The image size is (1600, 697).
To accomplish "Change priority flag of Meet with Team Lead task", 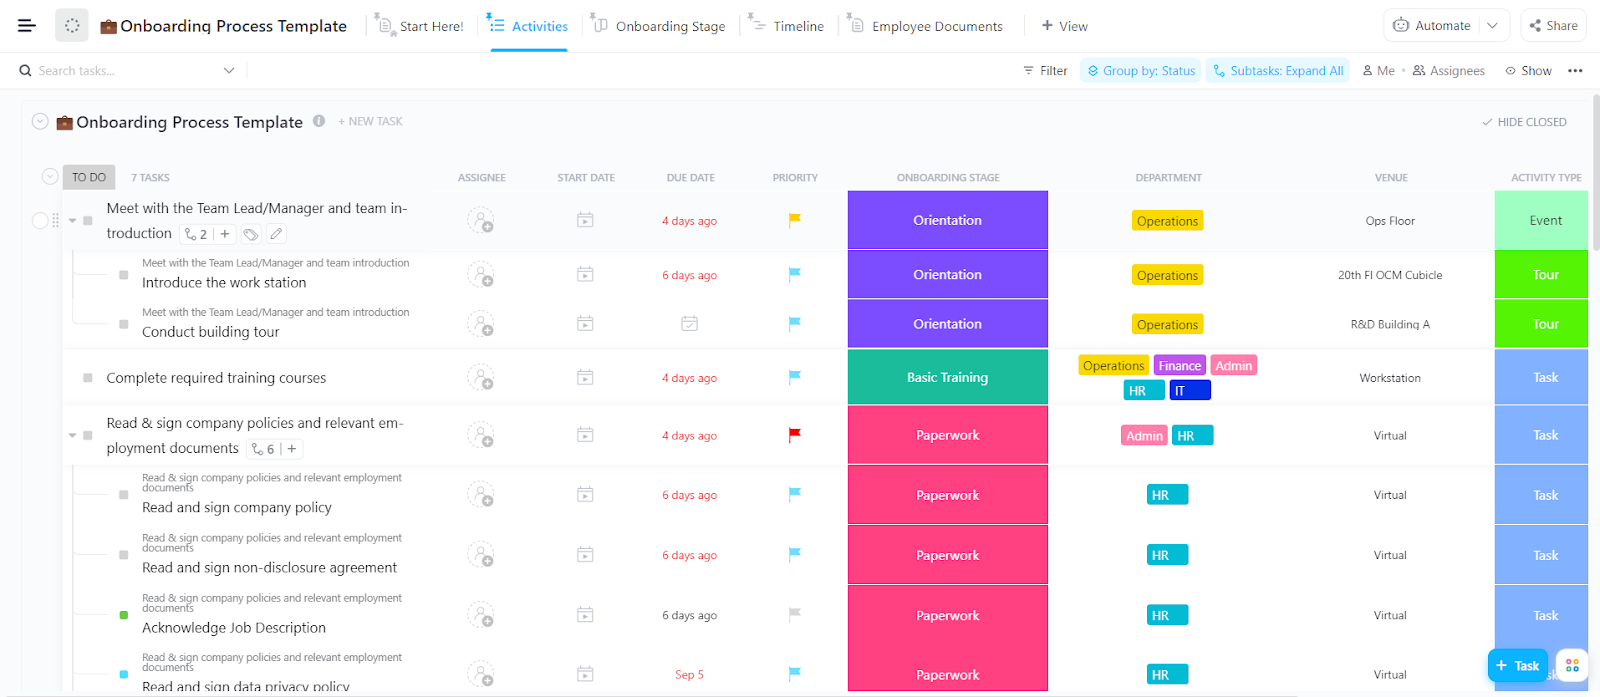I will tap(795, 220).
